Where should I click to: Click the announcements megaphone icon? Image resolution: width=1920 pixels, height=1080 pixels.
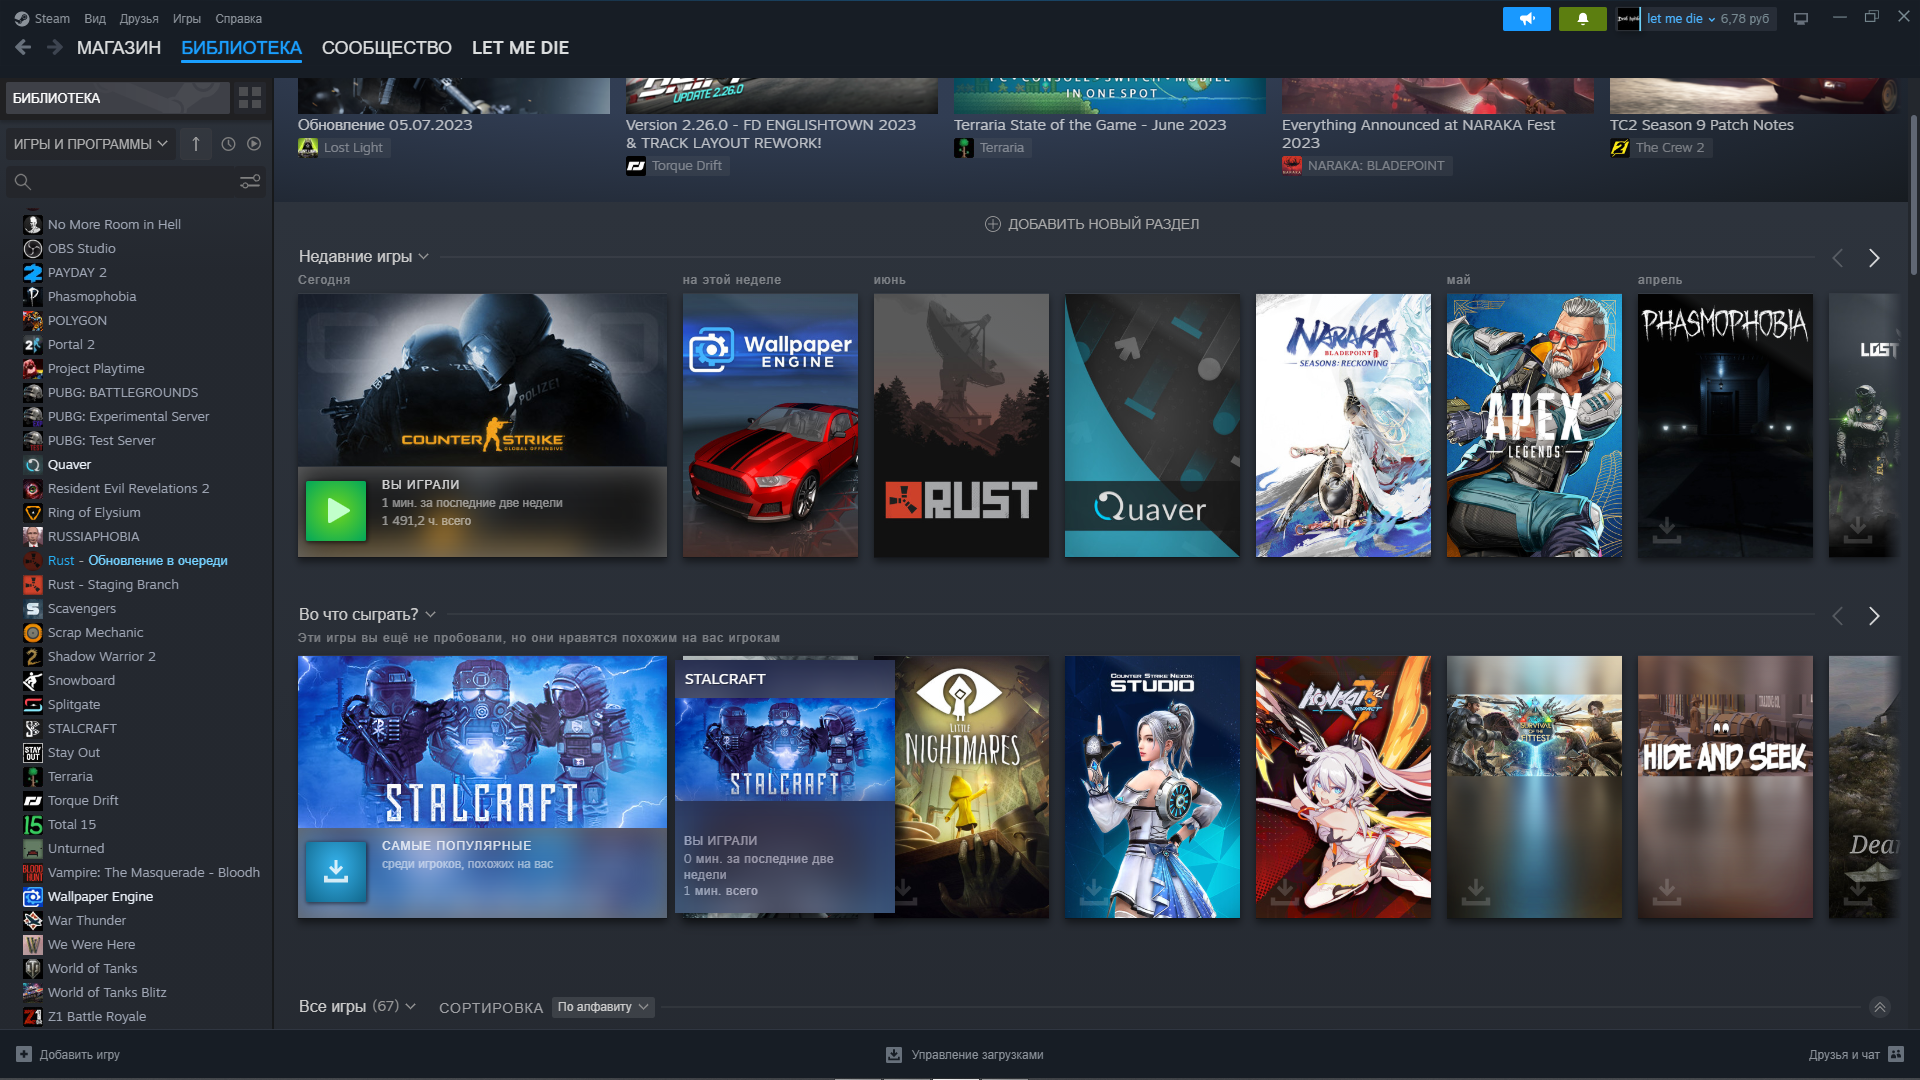1526,19
